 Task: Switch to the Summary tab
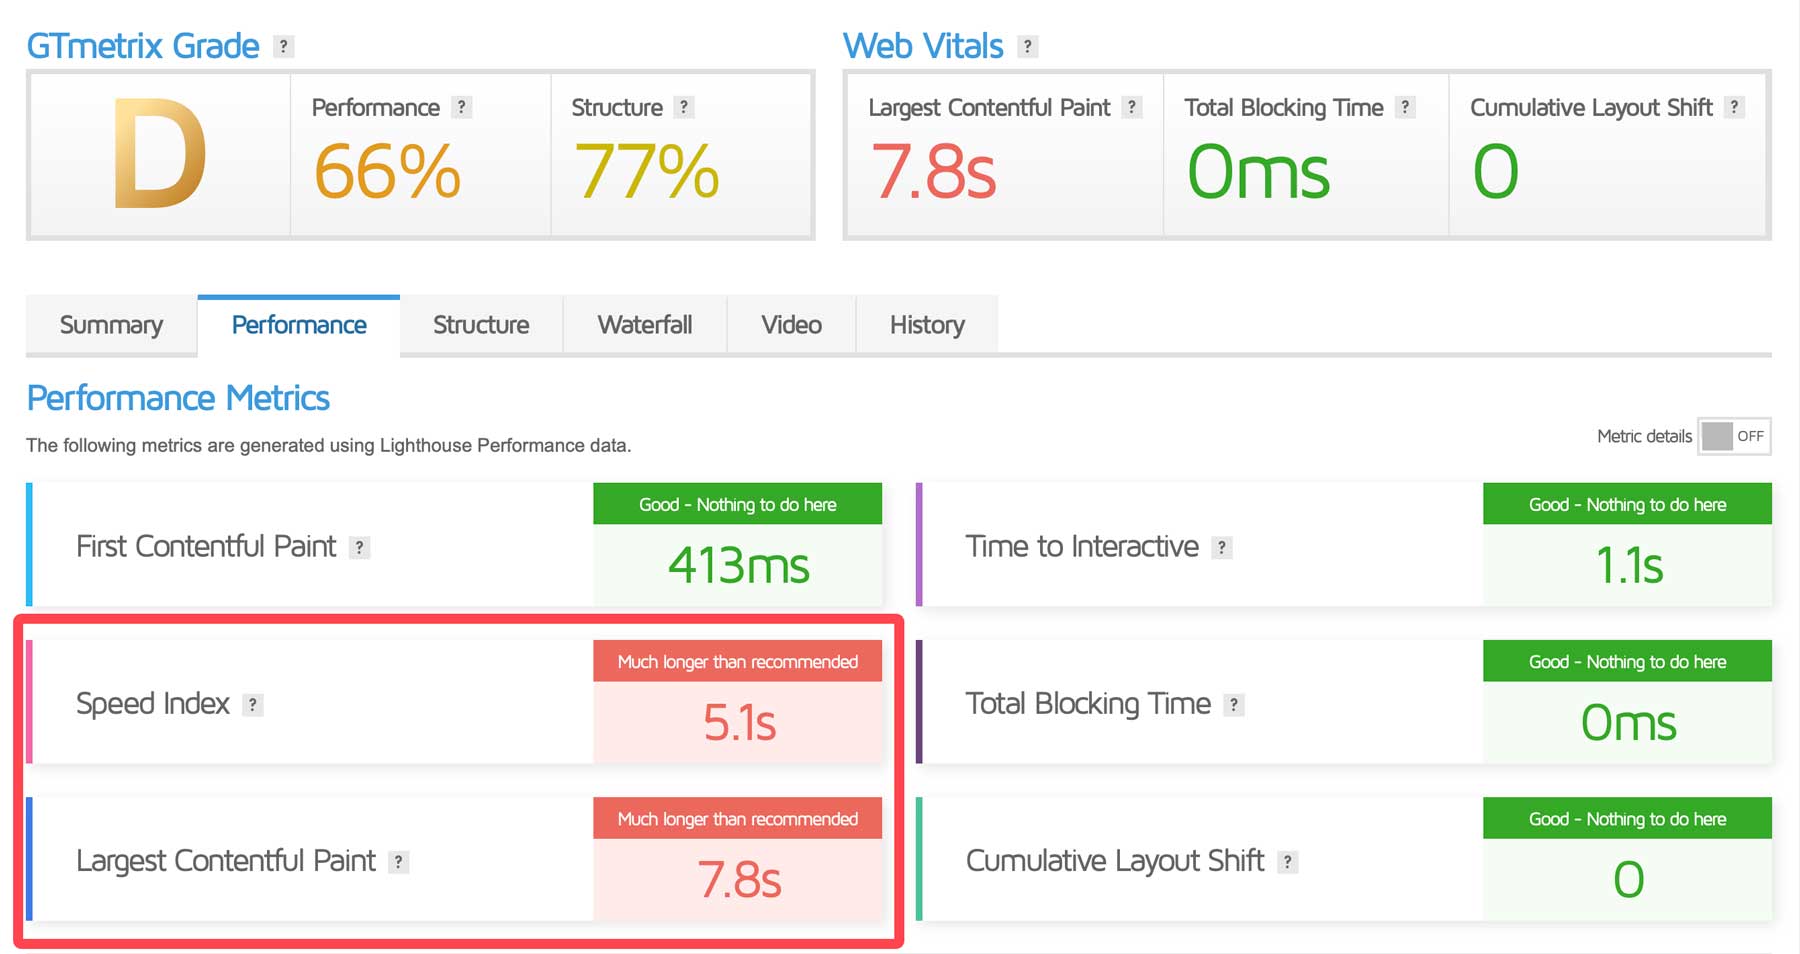point(111,324)
